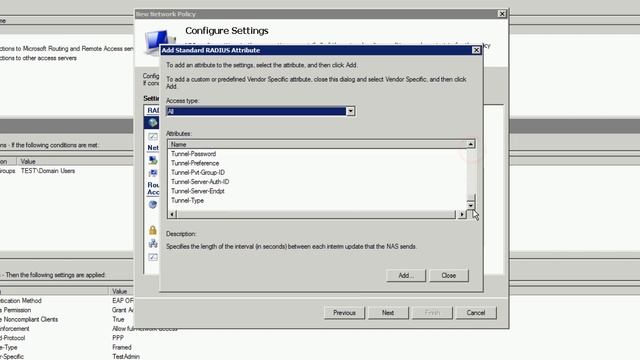
Task: Close the Add Standard RADIUS Attribute dialog
Action: point(476,50)
